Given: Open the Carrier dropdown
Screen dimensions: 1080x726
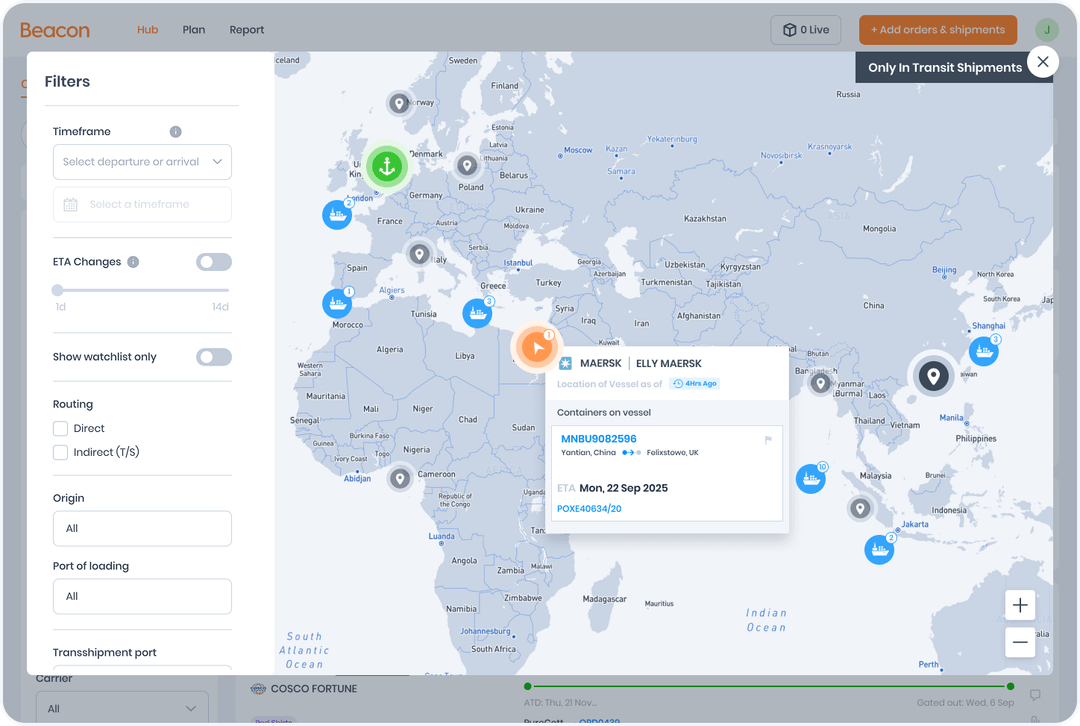Looking at the screenshot, I should (122, 707).
